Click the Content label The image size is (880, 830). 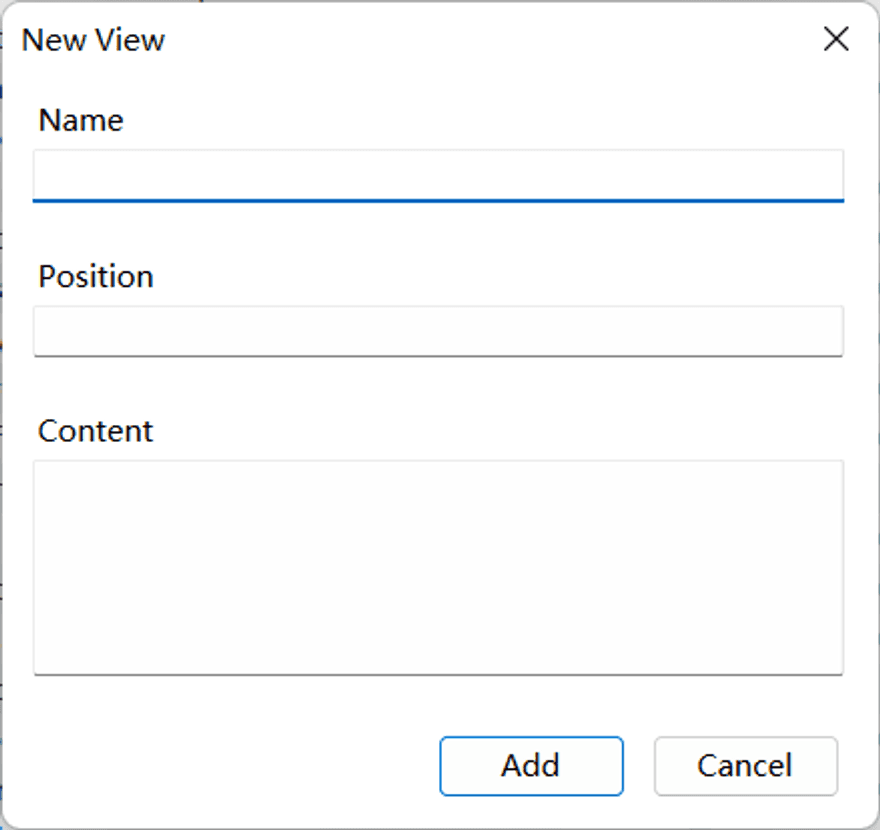coord(96,431)
